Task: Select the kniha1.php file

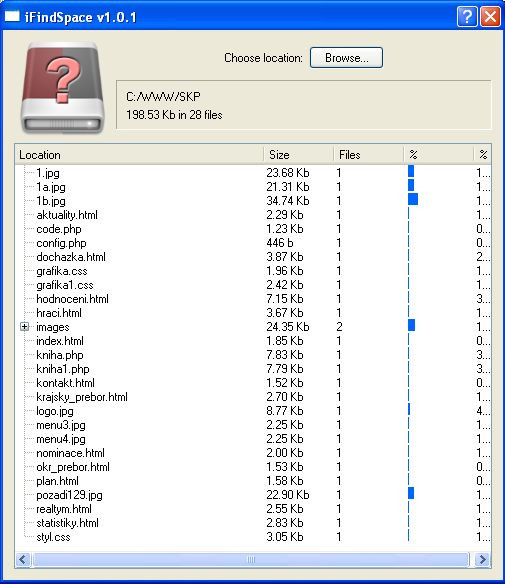Action: [x=63, y=369]
